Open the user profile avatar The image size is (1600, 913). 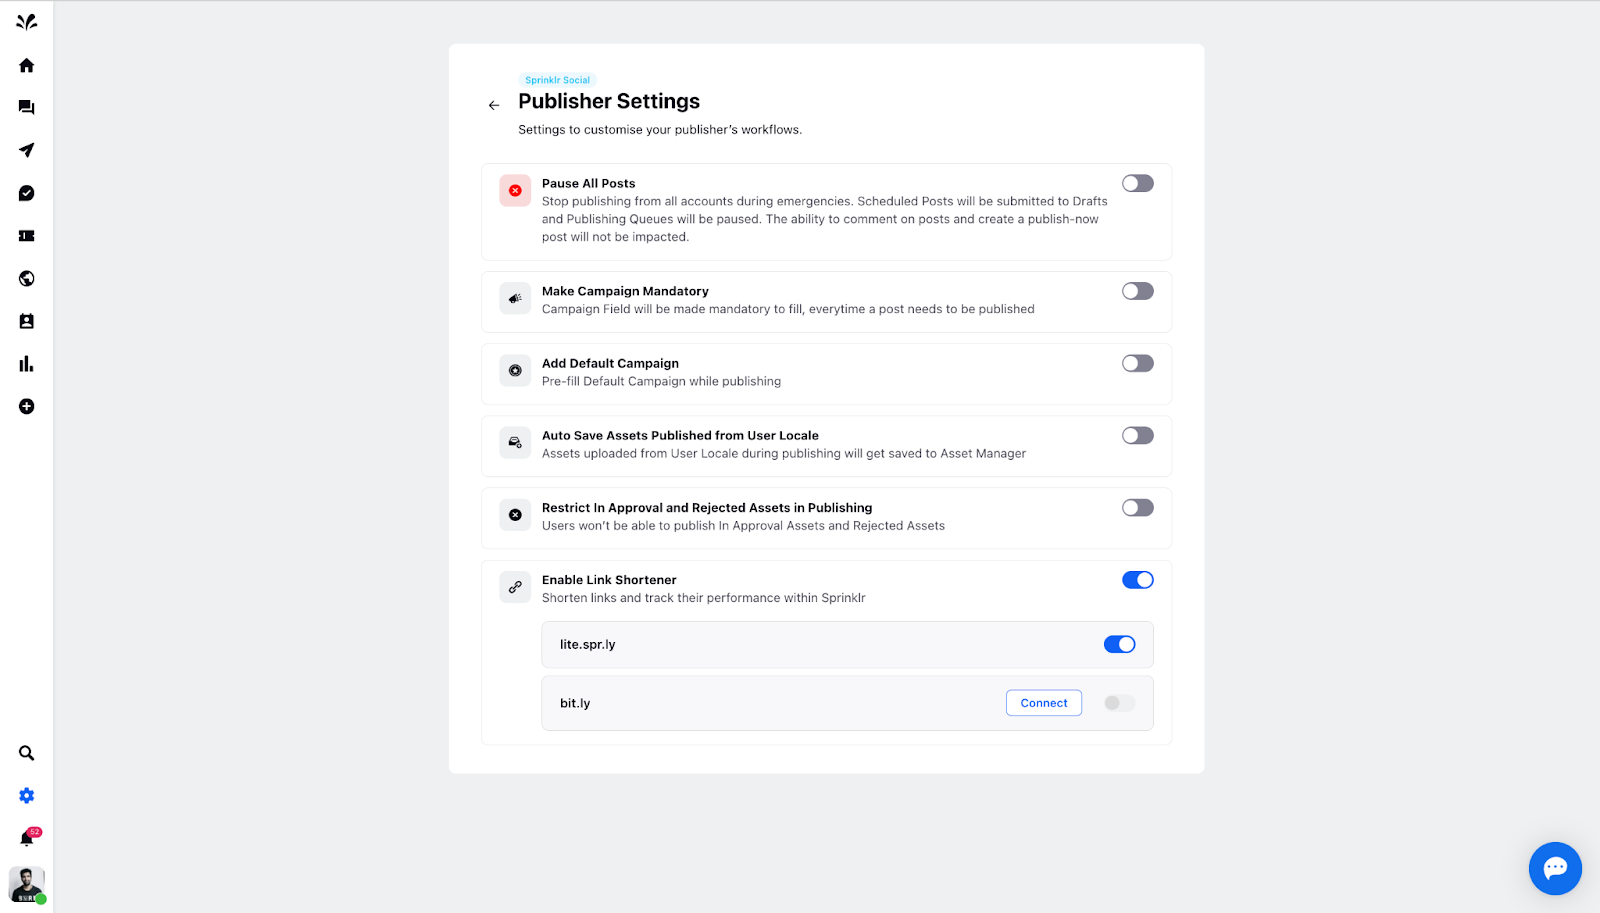point(27,885)
